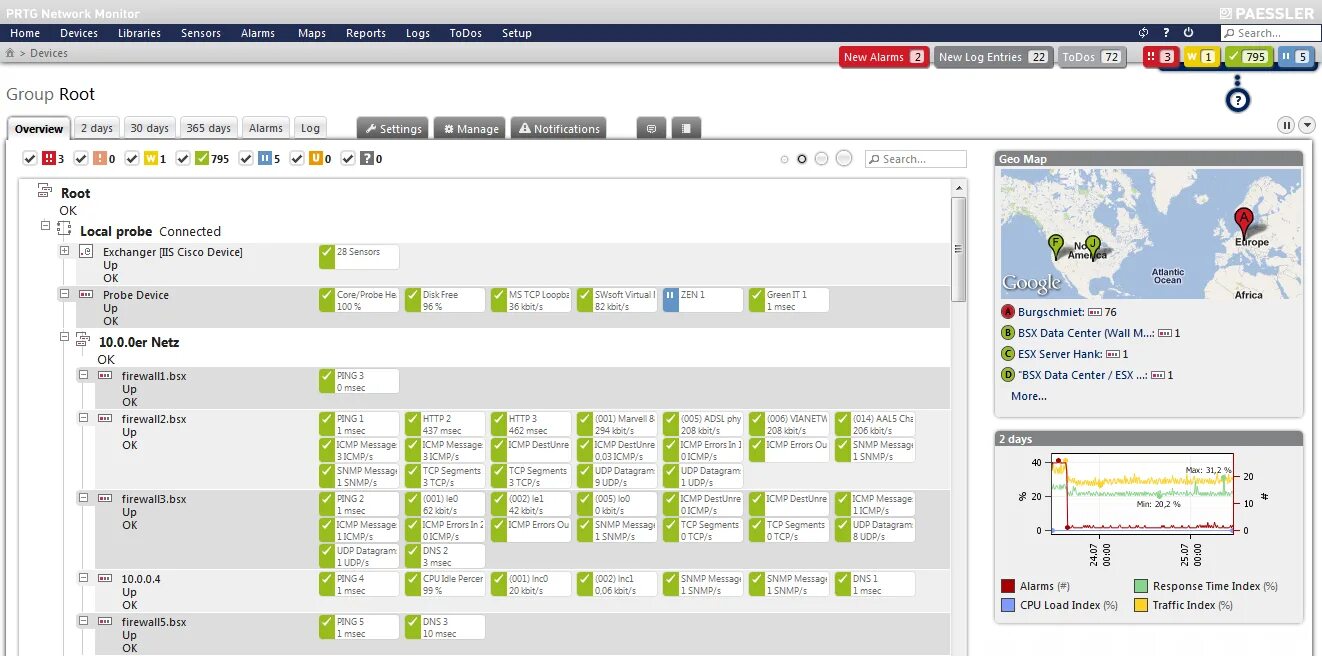
Task: Click the round pause button beside the tab row
Action: point(1286,125)
